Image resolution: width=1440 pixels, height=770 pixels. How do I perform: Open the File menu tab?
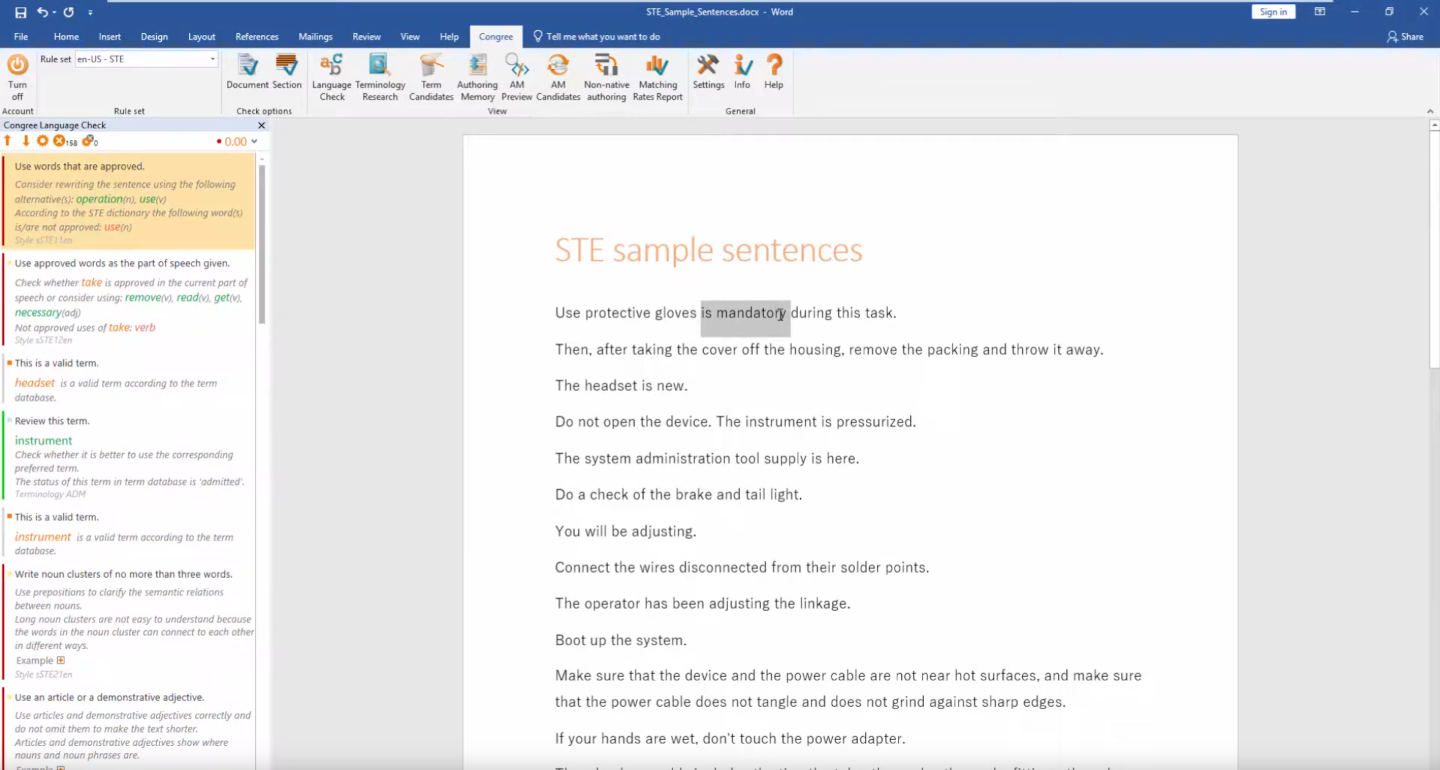click(21, 37)
